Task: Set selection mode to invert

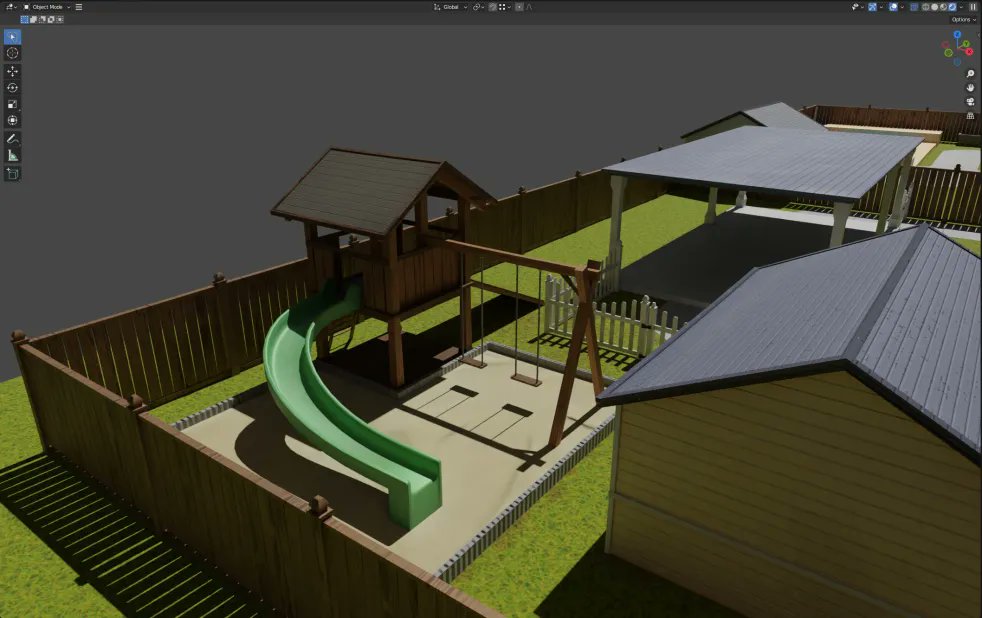Action: coord(51,19)
